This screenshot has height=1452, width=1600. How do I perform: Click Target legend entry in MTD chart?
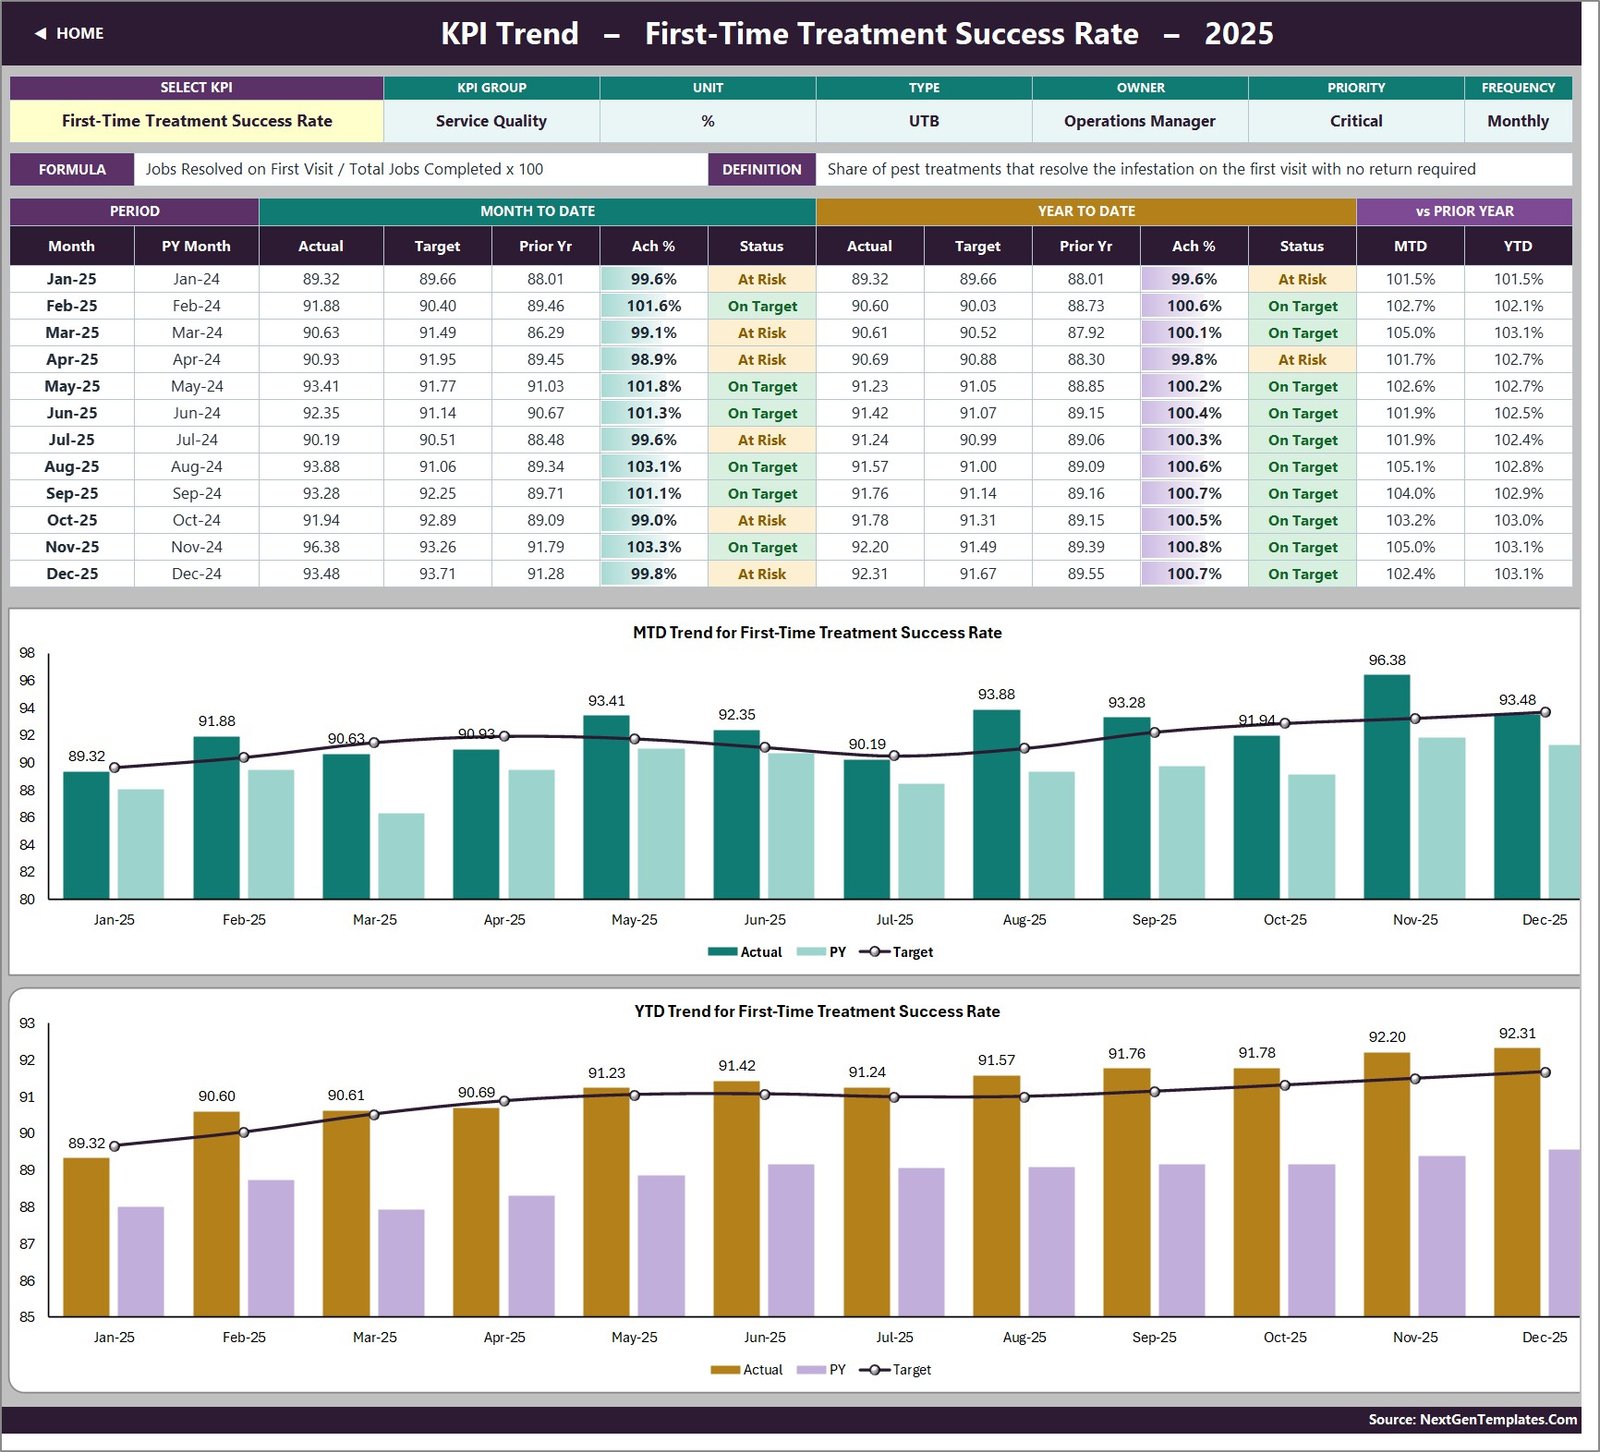pos(896,952)
